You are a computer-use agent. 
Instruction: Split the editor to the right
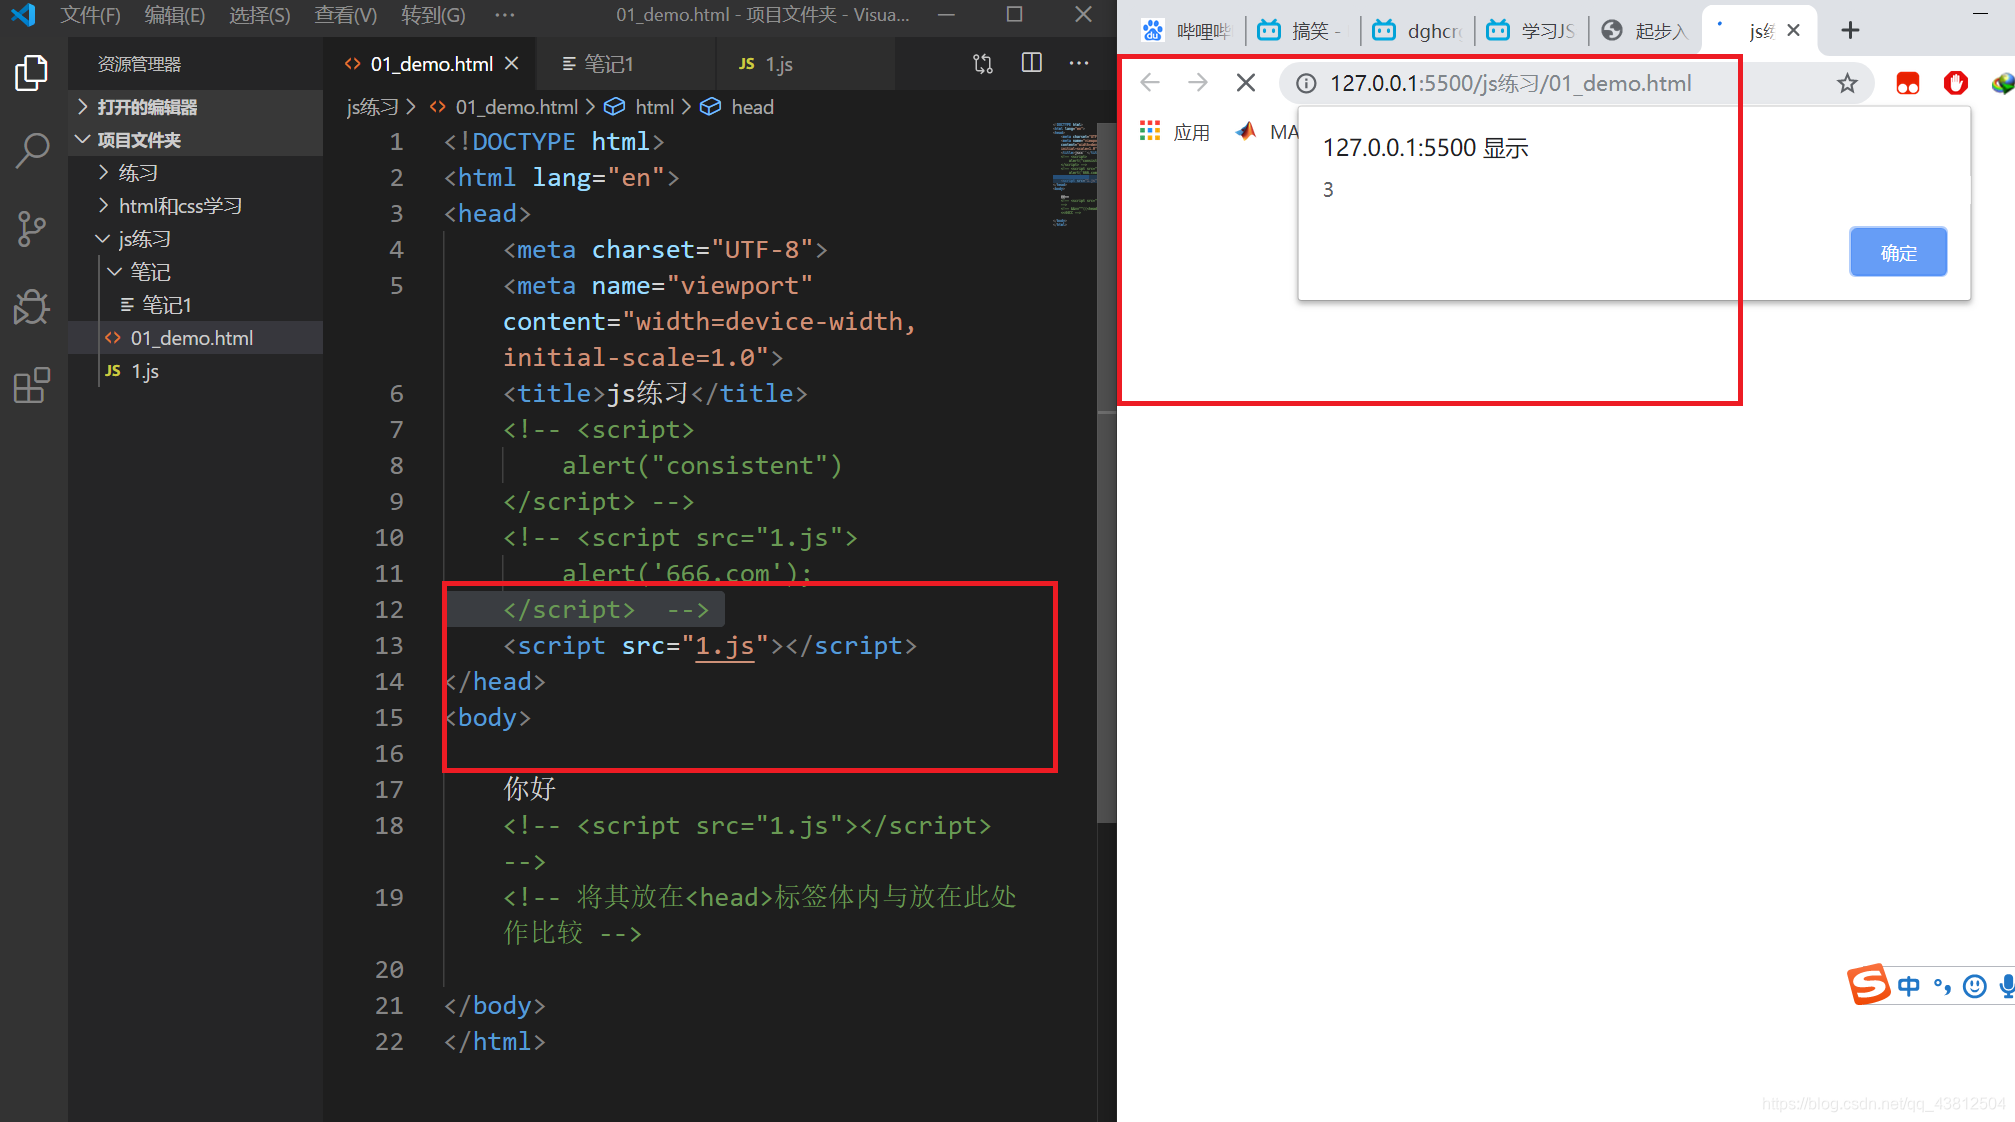[x=1032, y=63]
